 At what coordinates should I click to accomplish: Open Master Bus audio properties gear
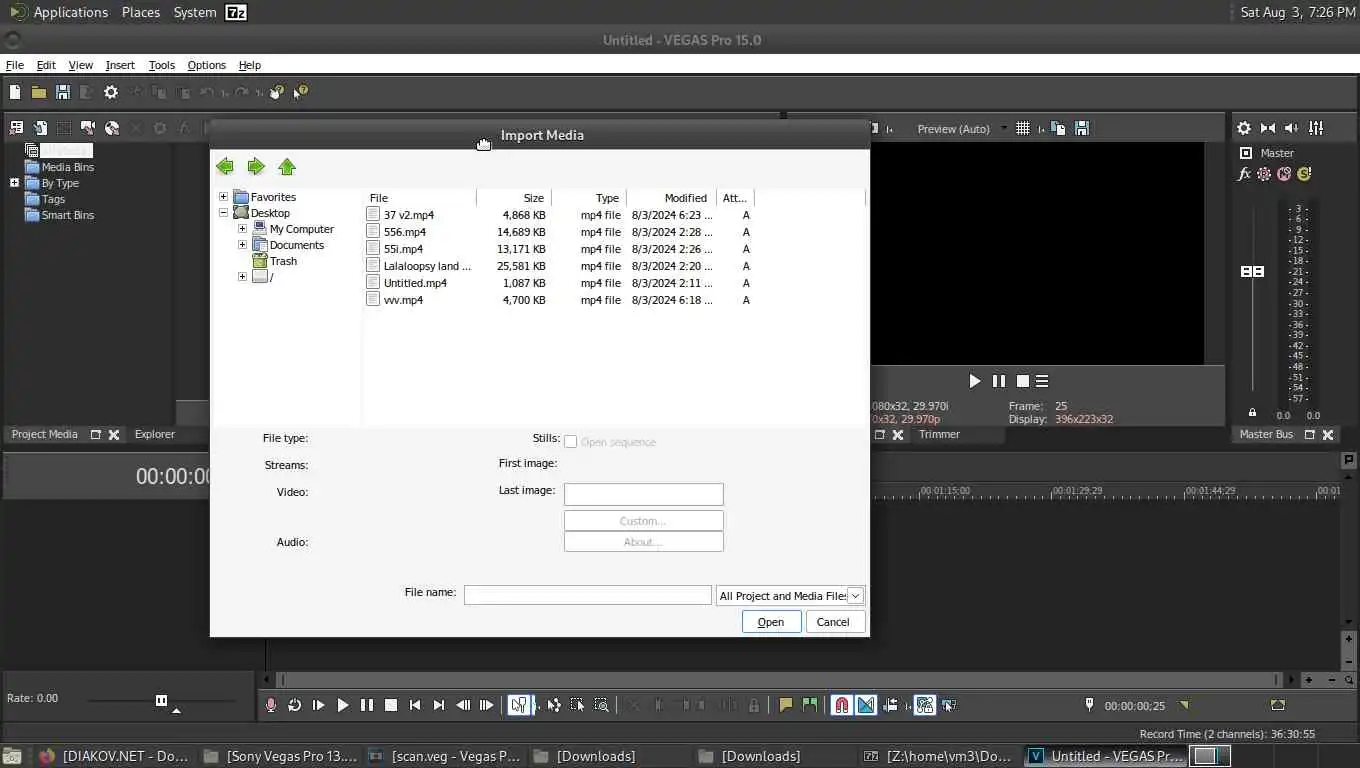point(1244,128)
